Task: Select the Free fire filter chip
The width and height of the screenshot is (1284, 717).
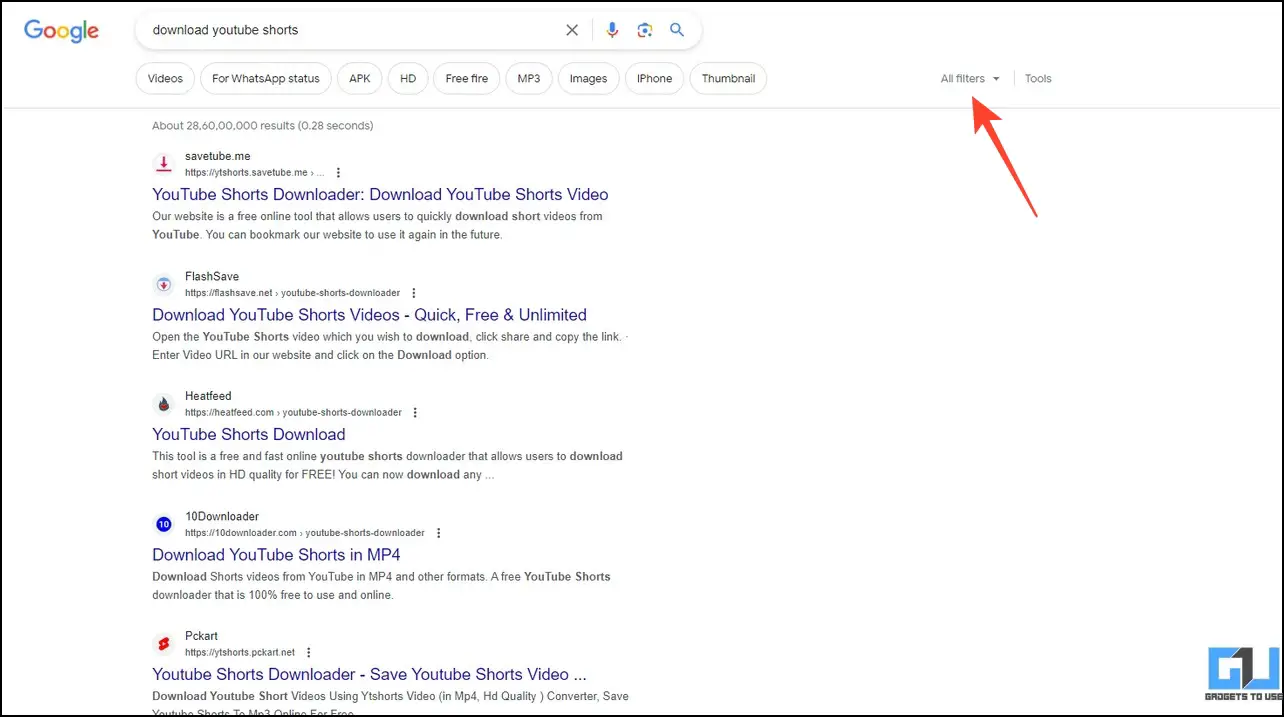Action: pyautogui.click(x=467, y=79)
